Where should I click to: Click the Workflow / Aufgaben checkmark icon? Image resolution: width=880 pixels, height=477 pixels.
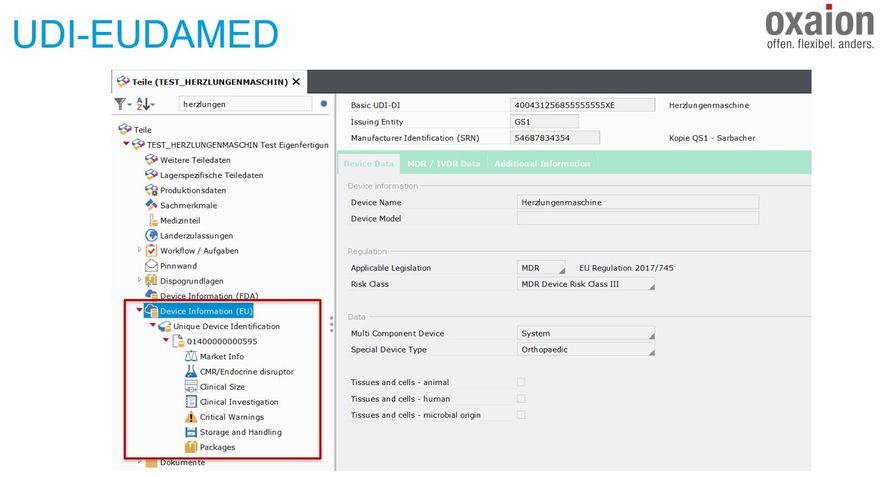(151, 250)
